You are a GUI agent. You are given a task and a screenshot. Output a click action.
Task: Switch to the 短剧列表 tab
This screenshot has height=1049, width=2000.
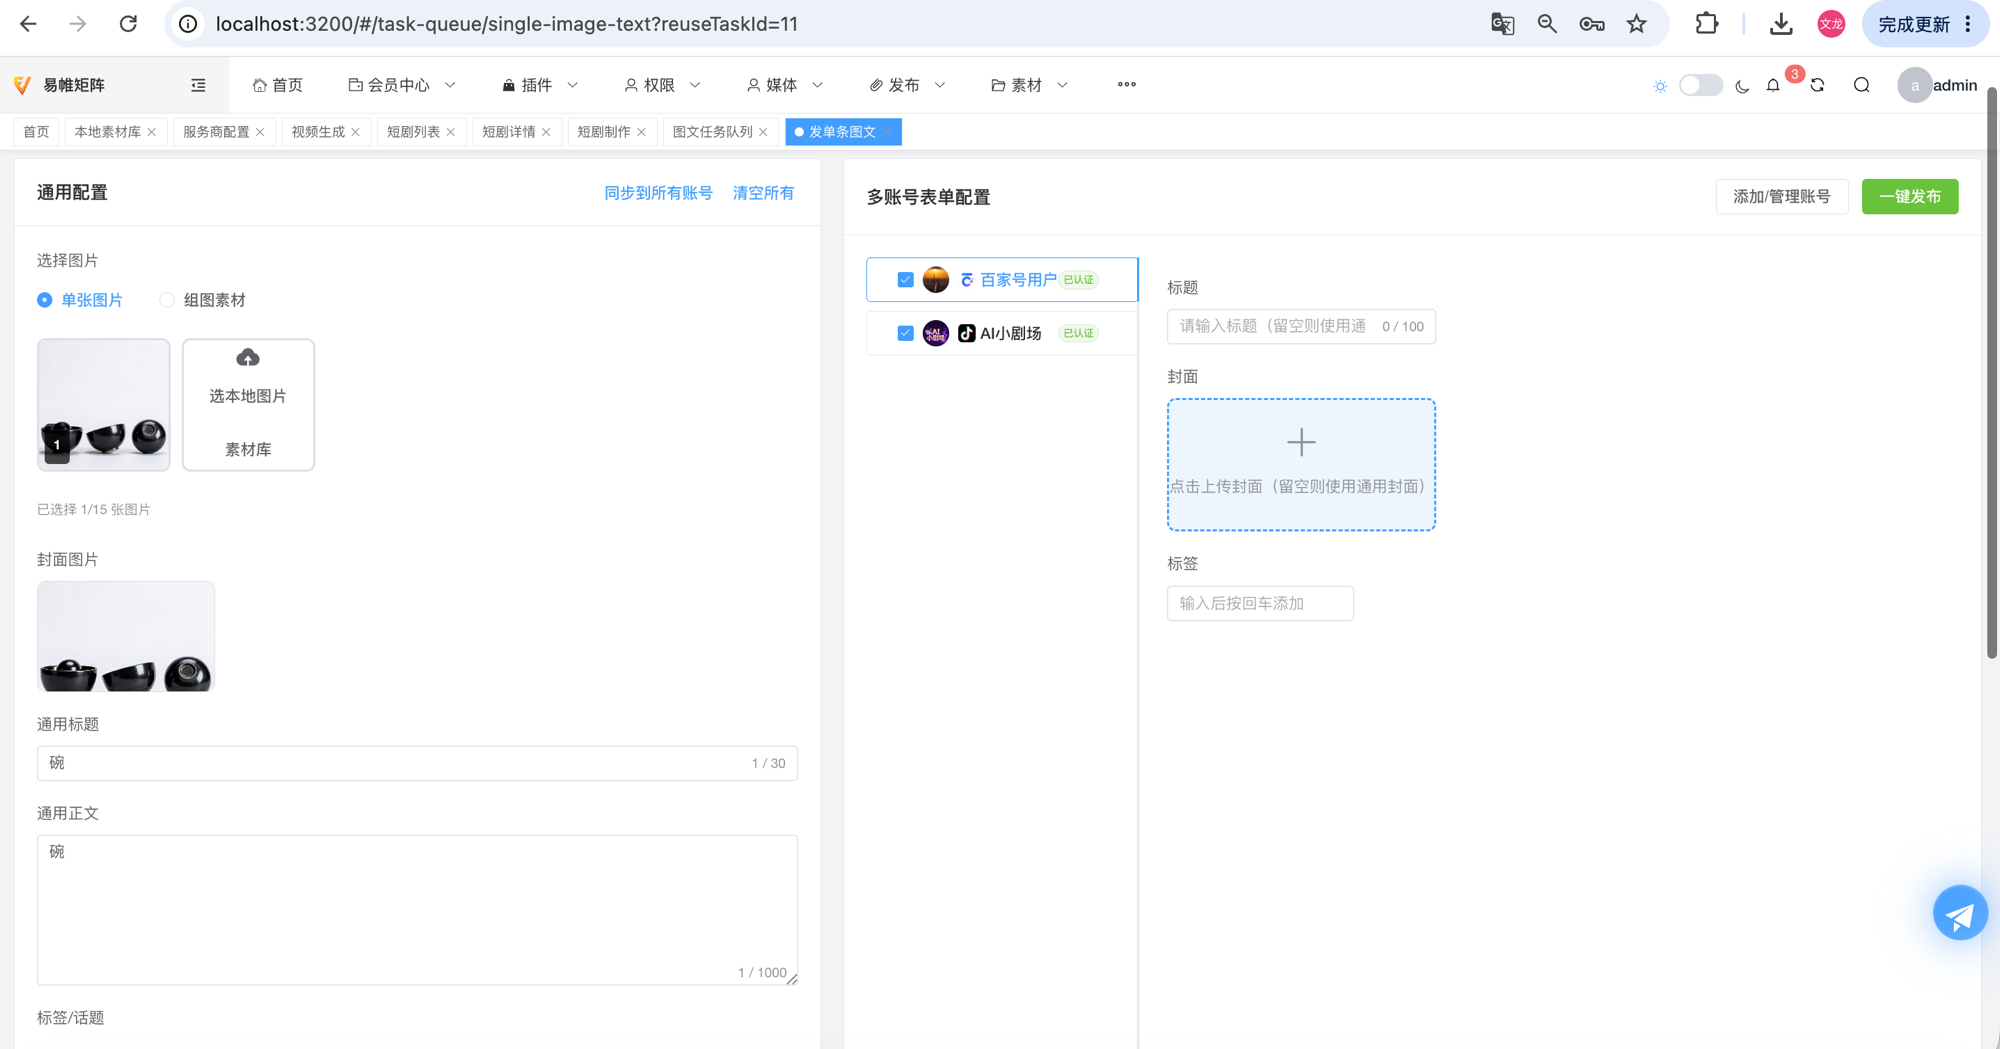pyautogui.click(x=413, y=132)
